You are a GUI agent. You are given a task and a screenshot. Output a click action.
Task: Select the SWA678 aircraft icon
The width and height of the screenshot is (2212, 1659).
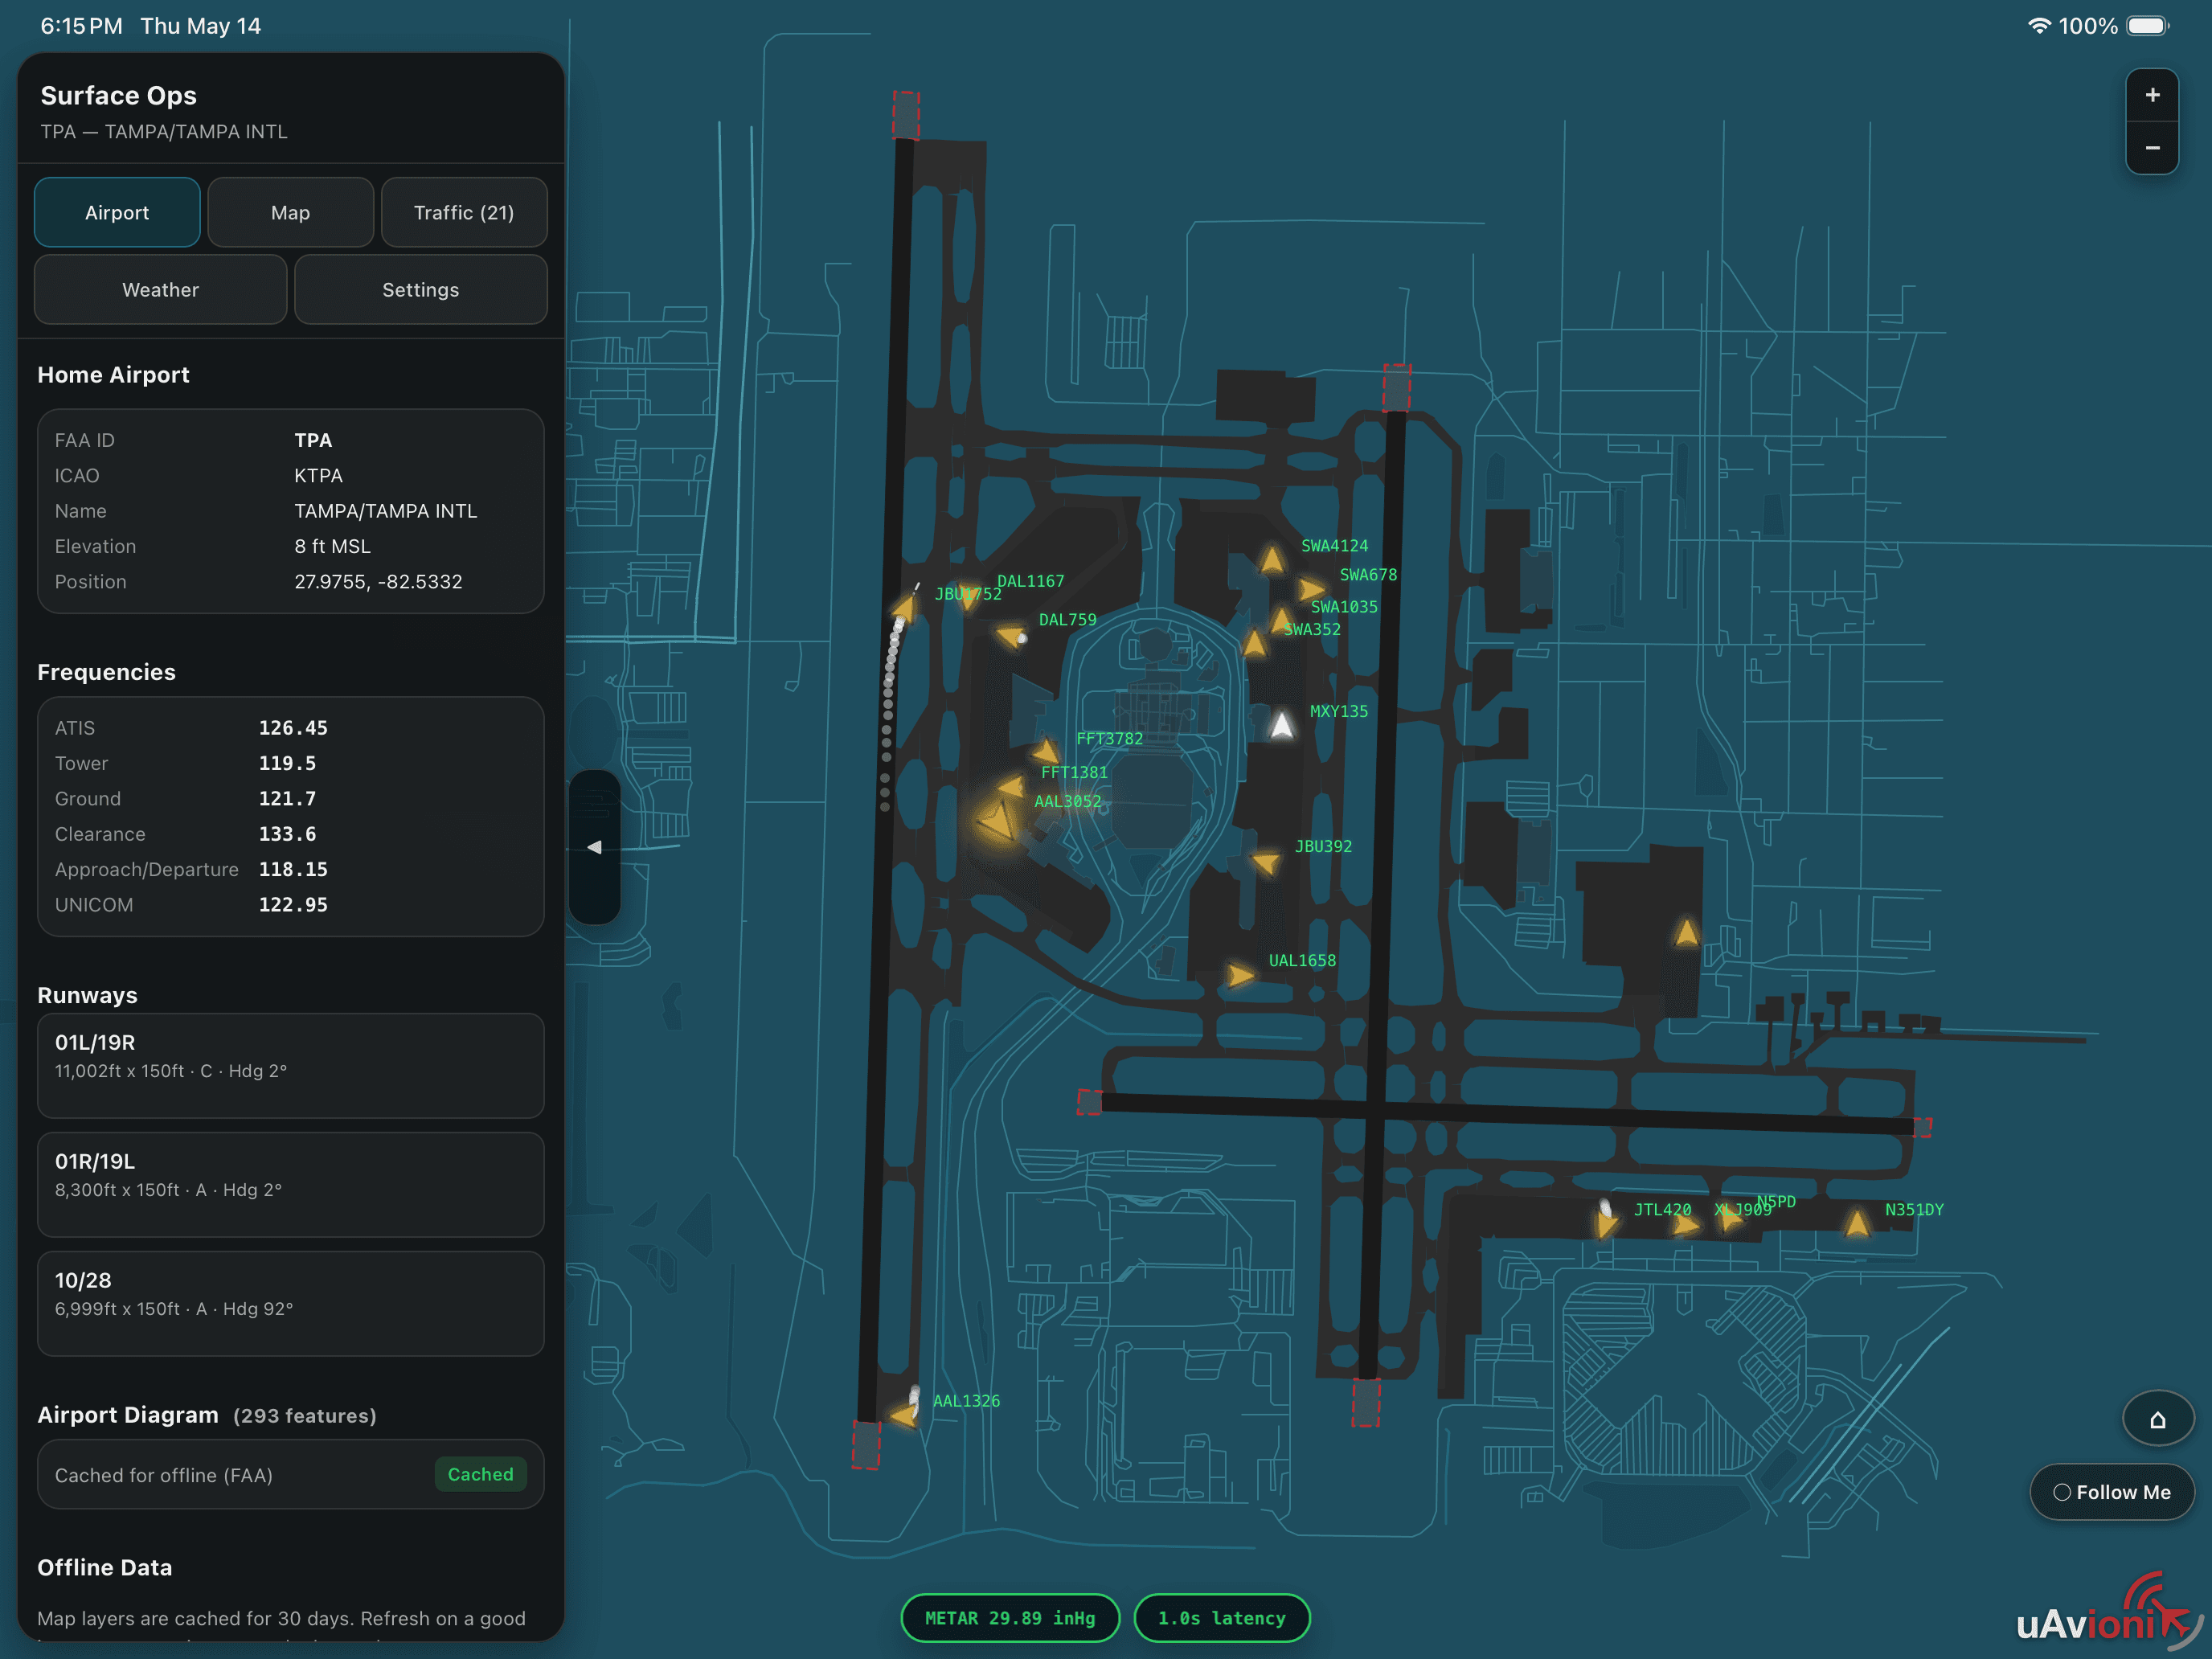[1311, 589]
